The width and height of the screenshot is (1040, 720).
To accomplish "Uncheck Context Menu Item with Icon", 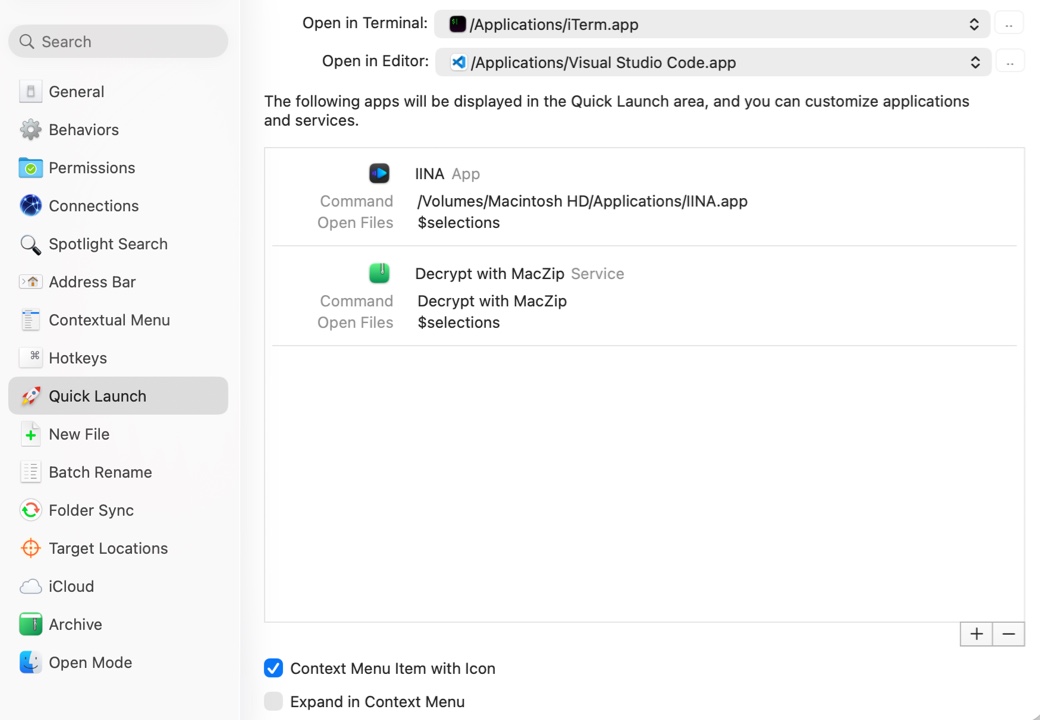I will pyautogui.click(x=273, y=668).
